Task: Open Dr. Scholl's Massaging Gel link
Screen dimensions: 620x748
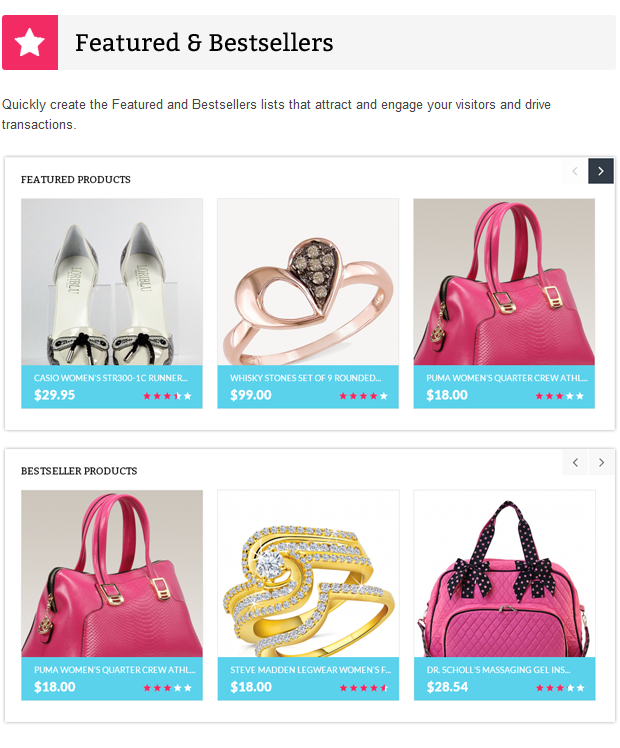Action: 498,670
